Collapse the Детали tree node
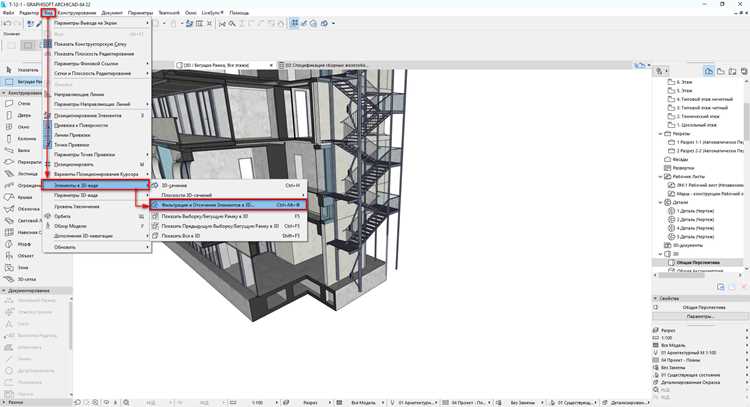750x407 pixels. tap(661, 202)
